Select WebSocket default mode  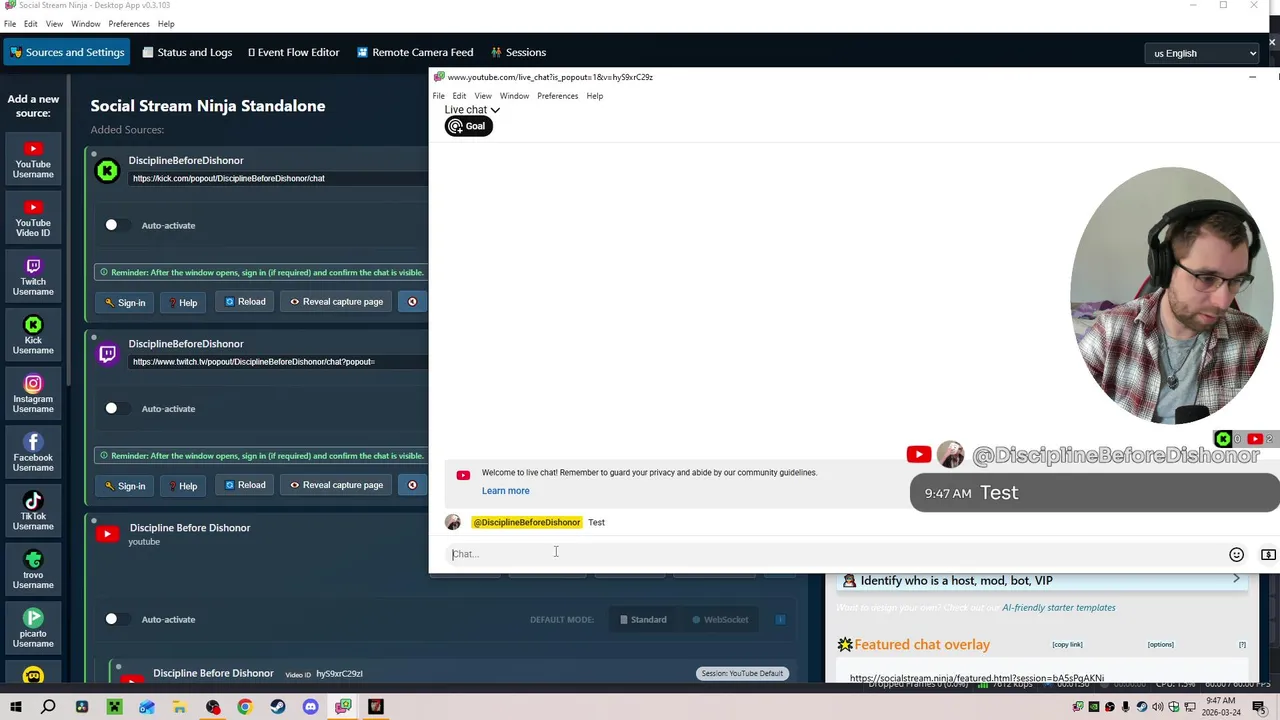pyautogui.click(x=720, y=619)
